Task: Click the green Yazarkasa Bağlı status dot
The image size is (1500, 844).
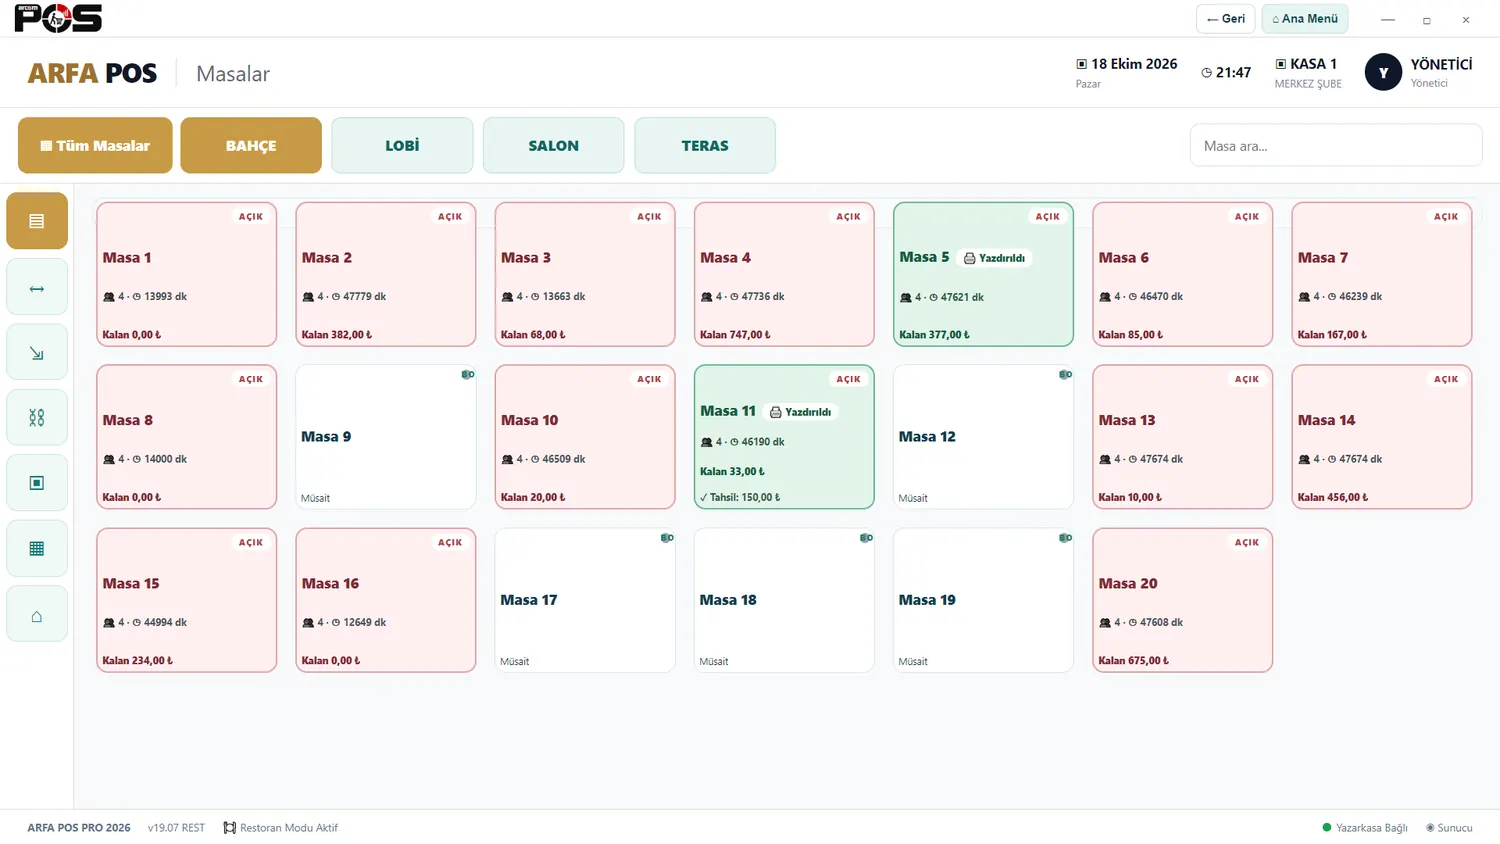Action: (1327, 827)
